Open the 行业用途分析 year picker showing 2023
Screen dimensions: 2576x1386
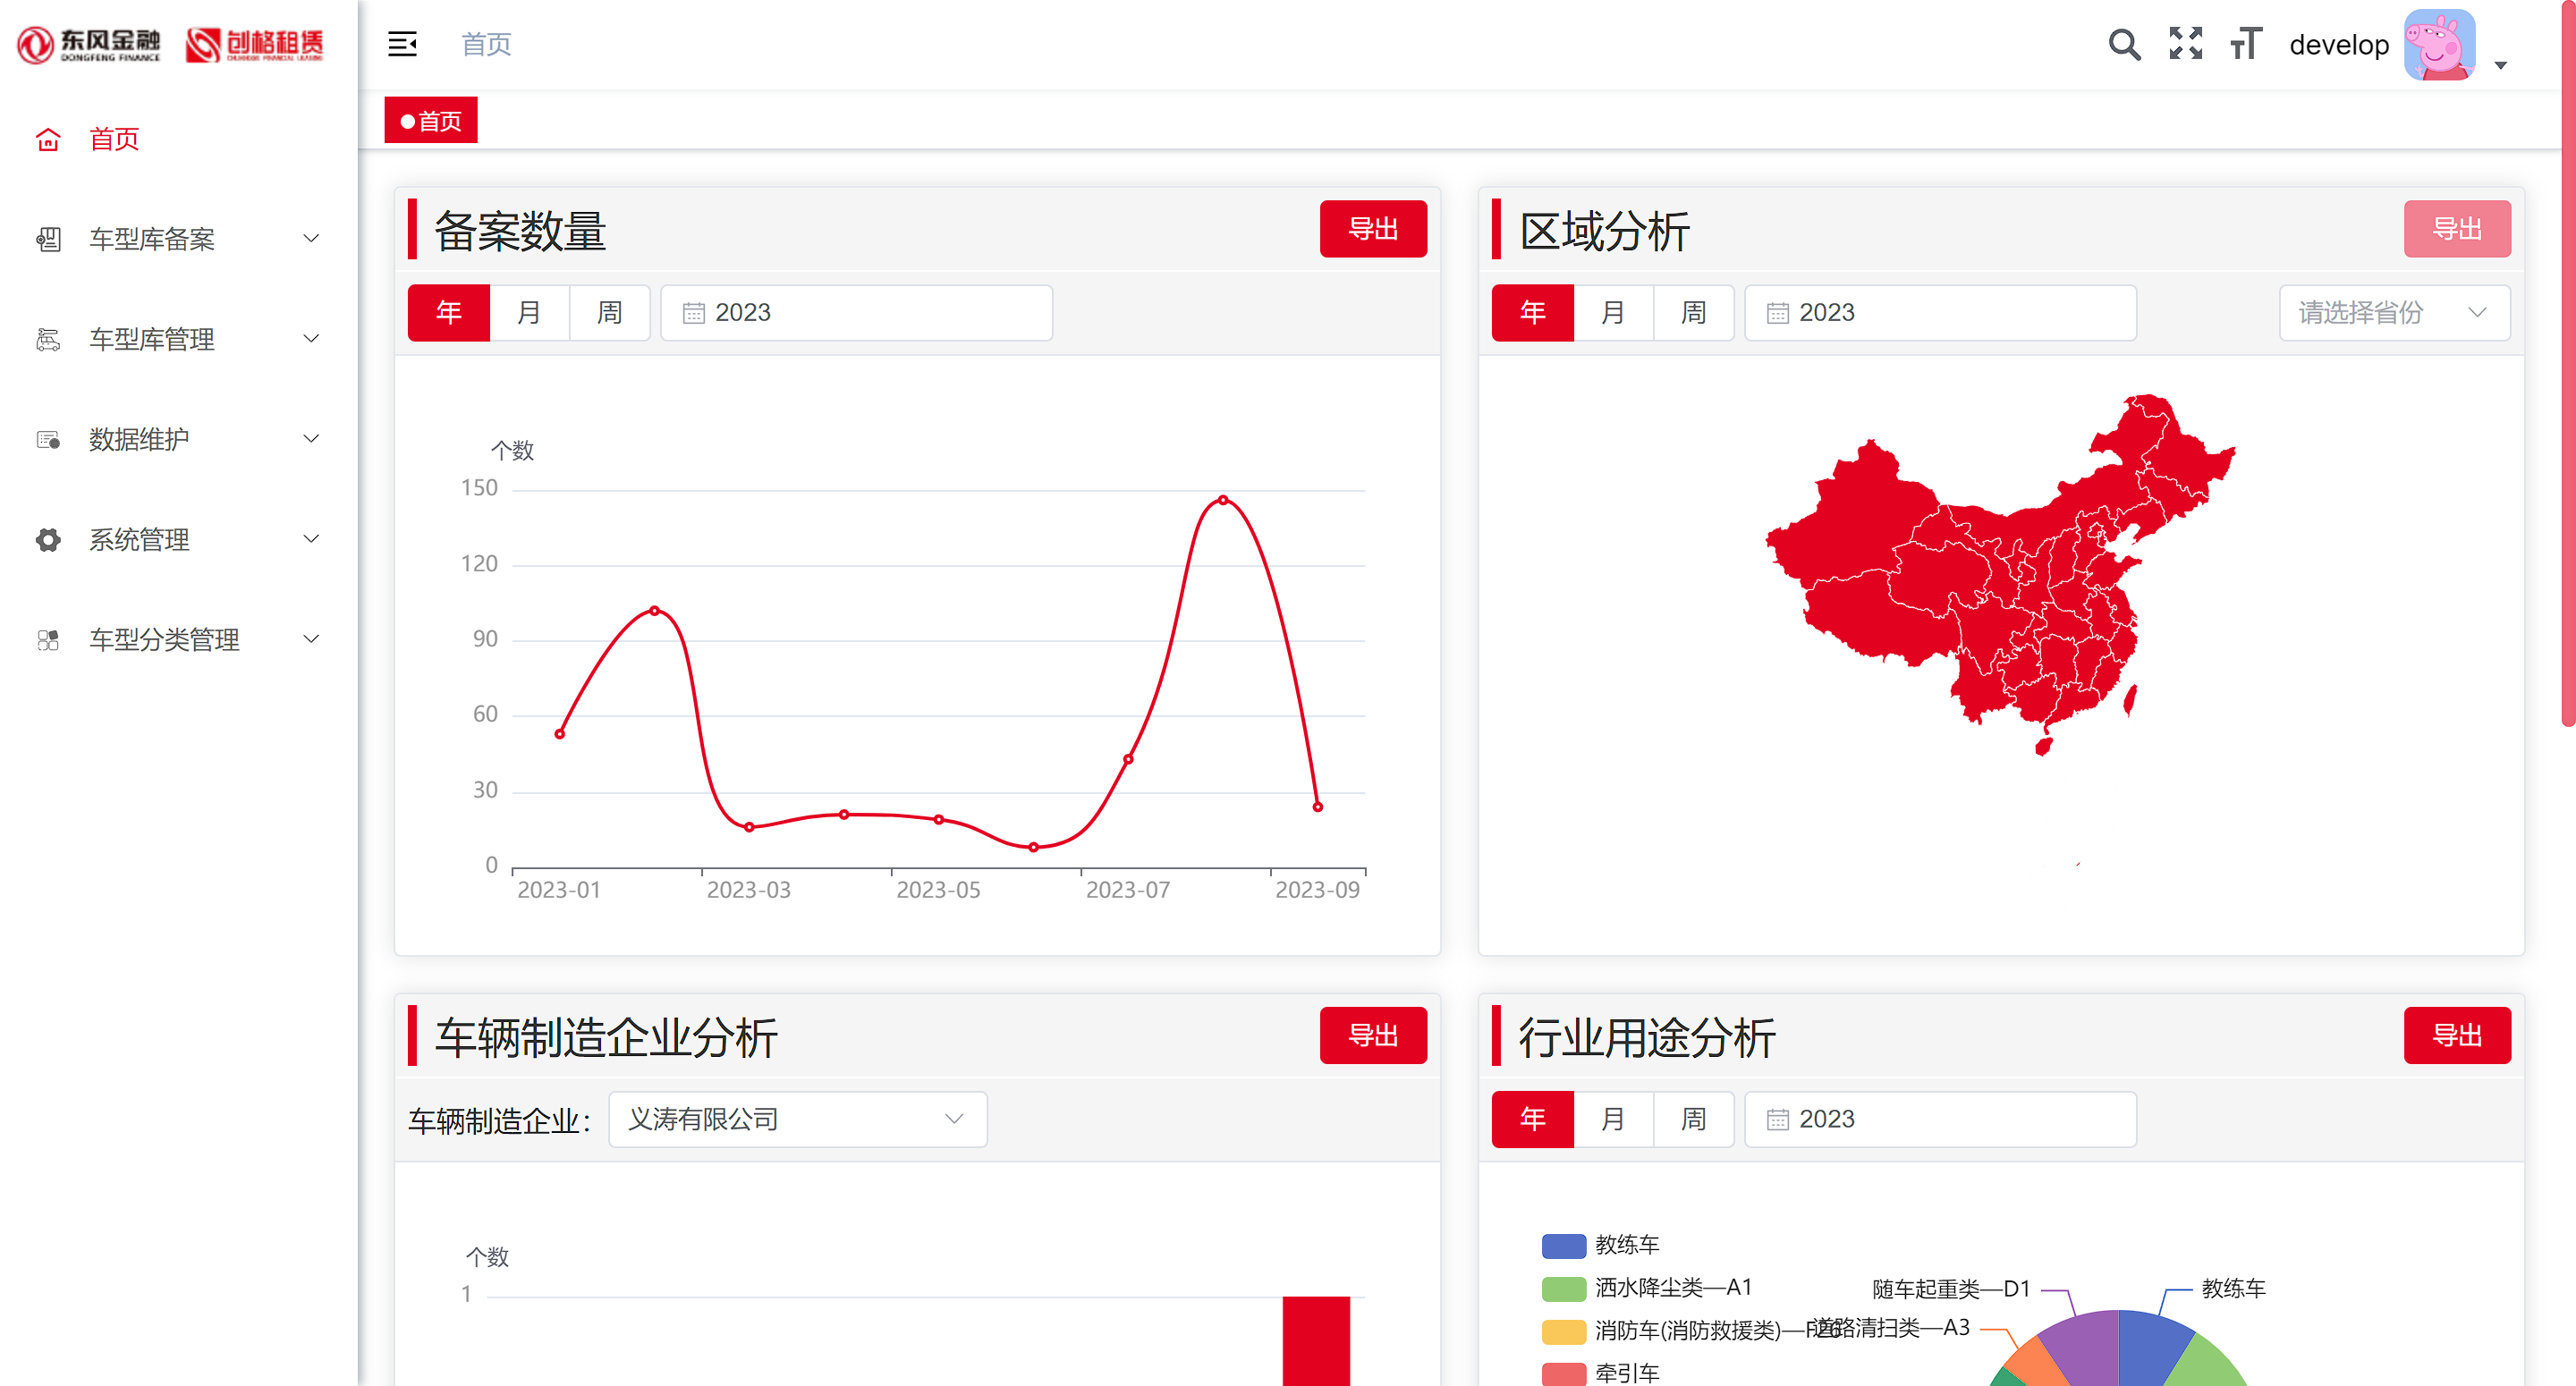[1940, 1119]
